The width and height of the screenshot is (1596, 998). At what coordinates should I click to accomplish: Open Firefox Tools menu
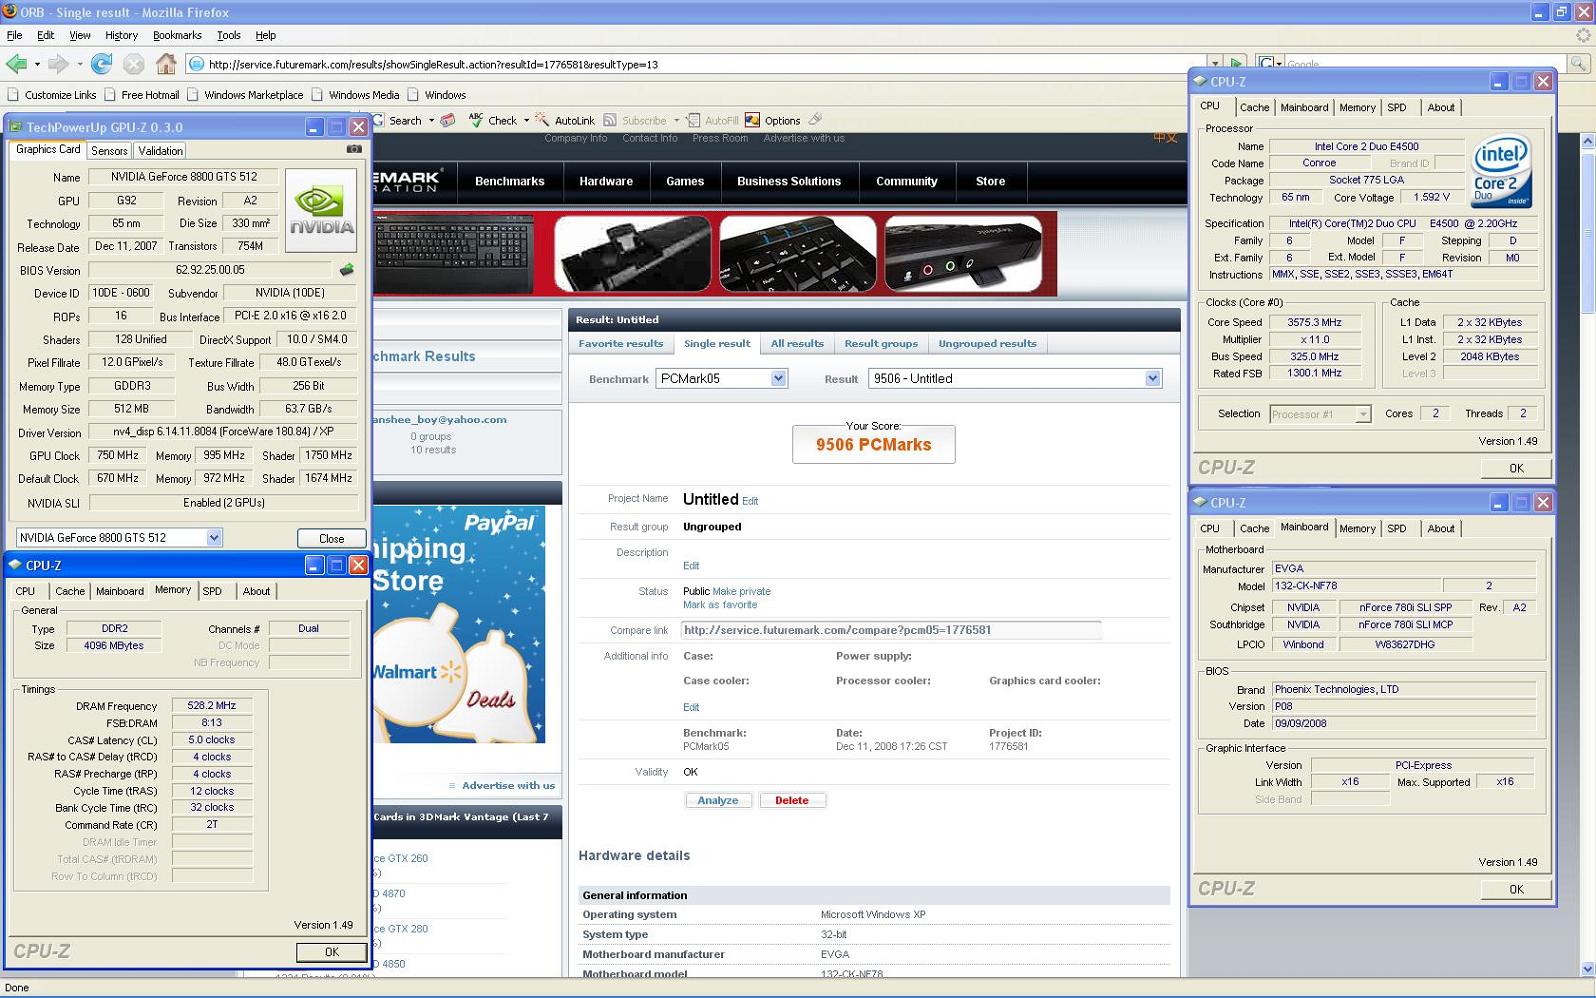[229, 35]
